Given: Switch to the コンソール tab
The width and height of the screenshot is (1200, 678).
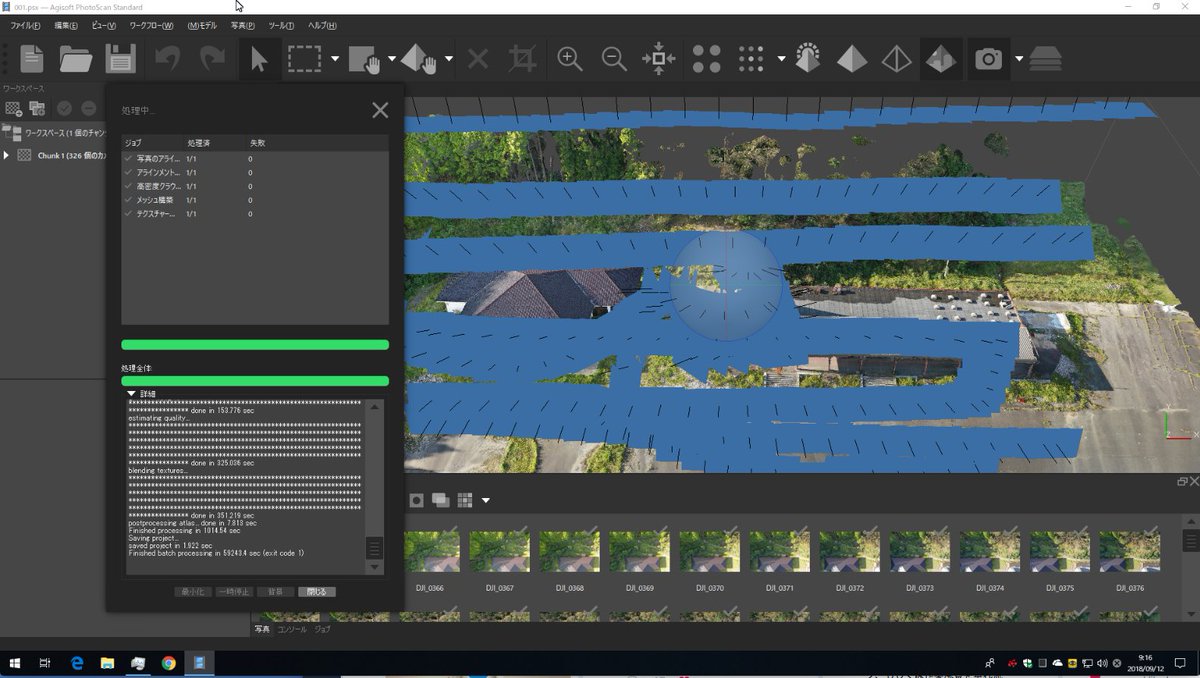Looking at the screenshot, I should [x=292, y=629].
